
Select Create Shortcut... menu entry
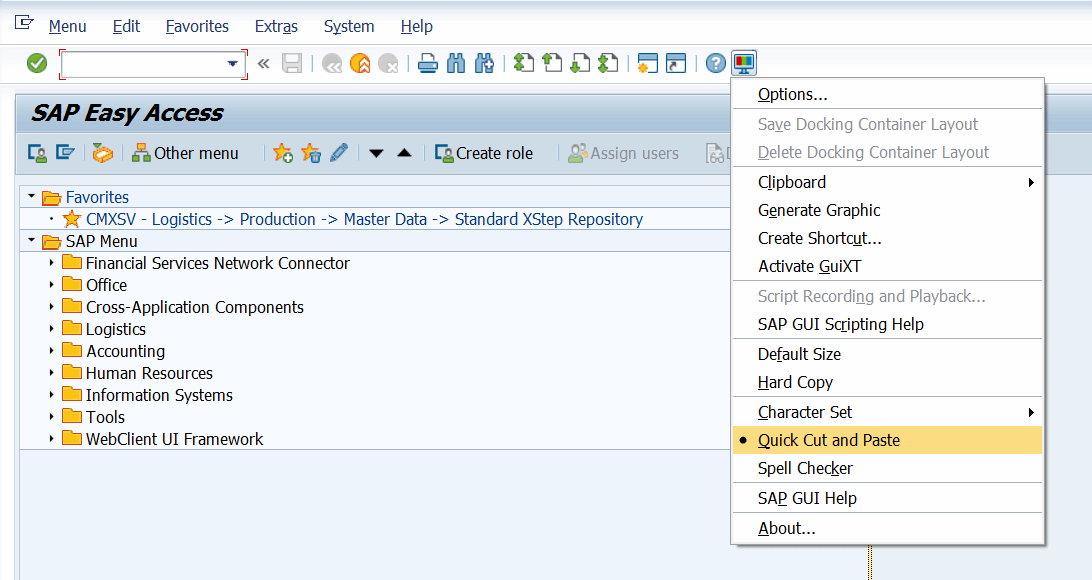(887, 238)
